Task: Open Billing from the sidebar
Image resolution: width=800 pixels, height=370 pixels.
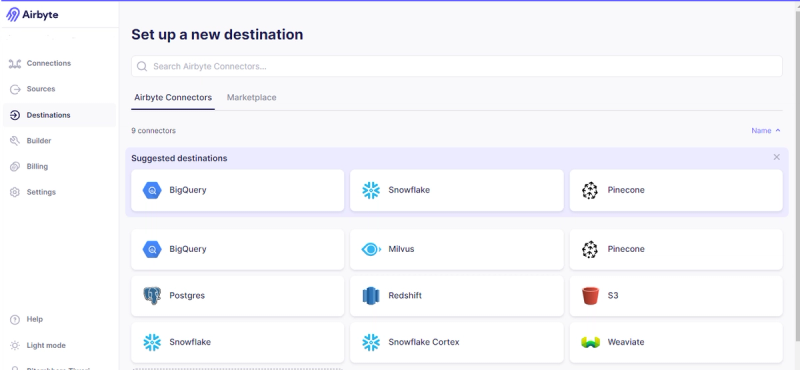Action: click(60, 166)
